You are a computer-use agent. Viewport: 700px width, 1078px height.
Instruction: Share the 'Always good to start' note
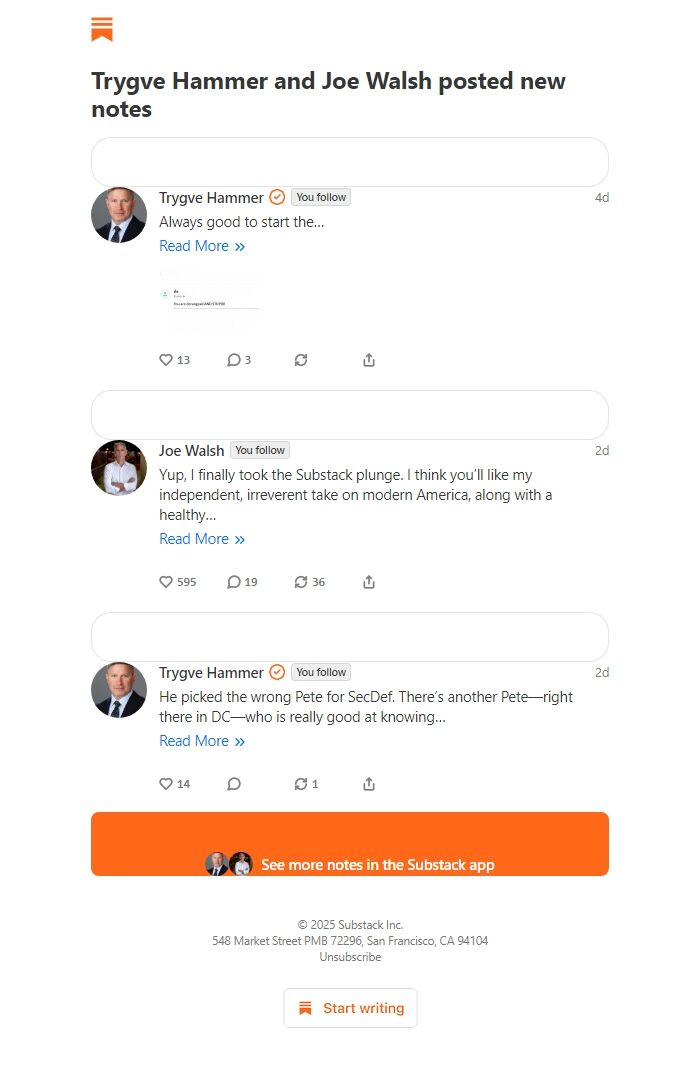pyautogui.click(x=369, y=360)
